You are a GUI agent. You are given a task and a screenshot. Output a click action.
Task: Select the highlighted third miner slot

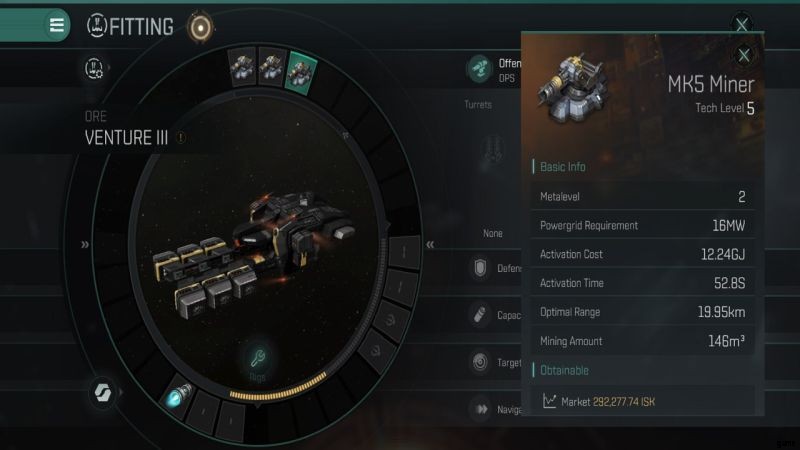pos(302,72)
